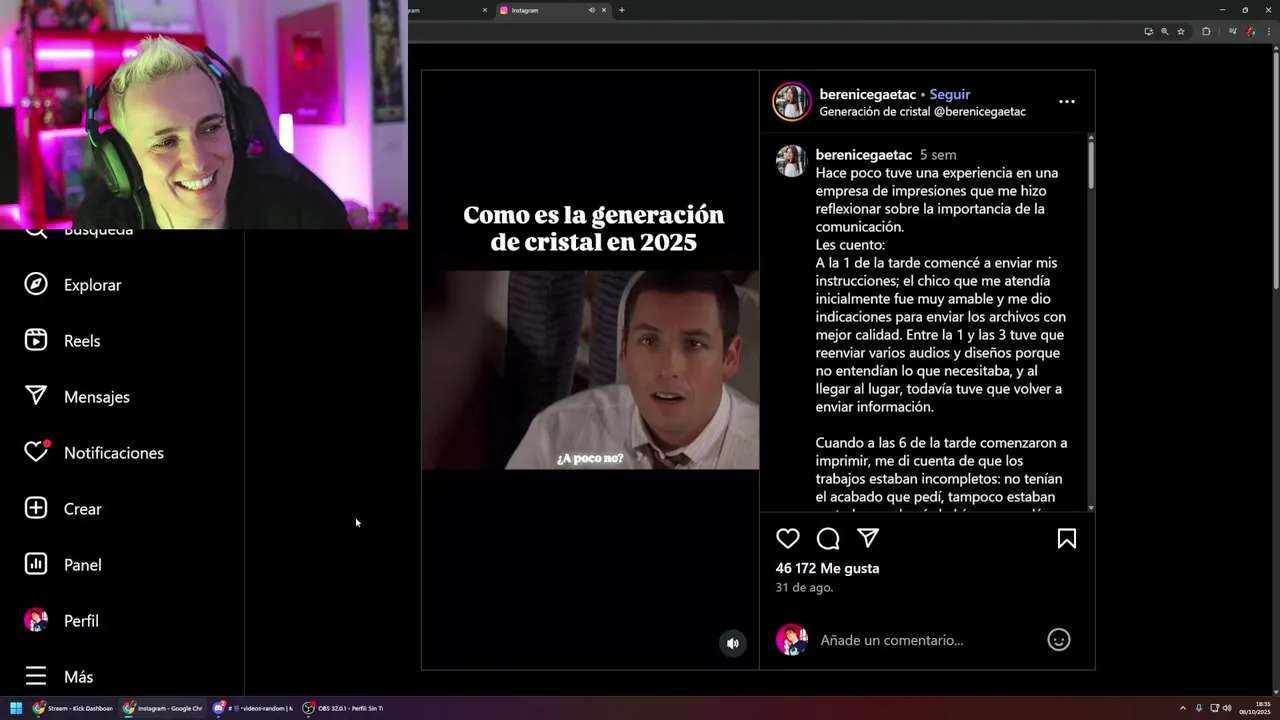This screenshot has width=1280, height=720.
Task: Open the Notificaciones heart icon
Action: [x=36, y=452]
